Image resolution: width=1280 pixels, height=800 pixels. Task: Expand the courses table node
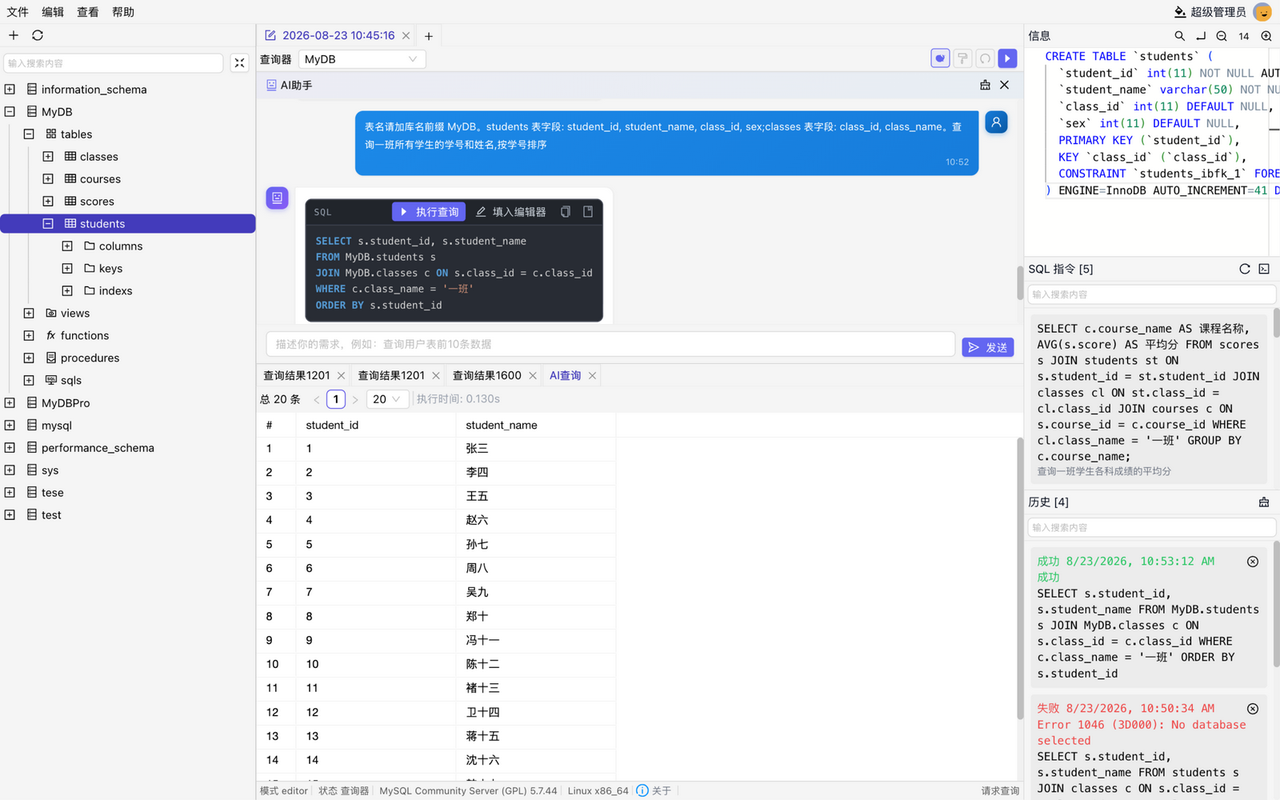(48, 179)
